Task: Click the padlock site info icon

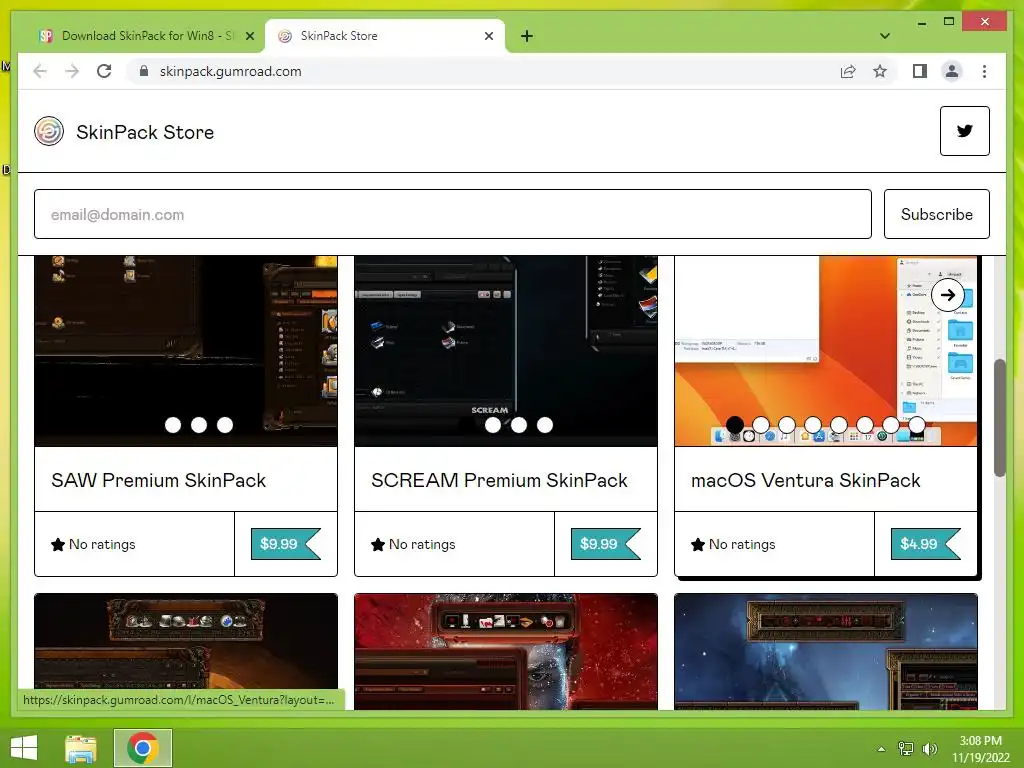Action: (x=144, y=71)
